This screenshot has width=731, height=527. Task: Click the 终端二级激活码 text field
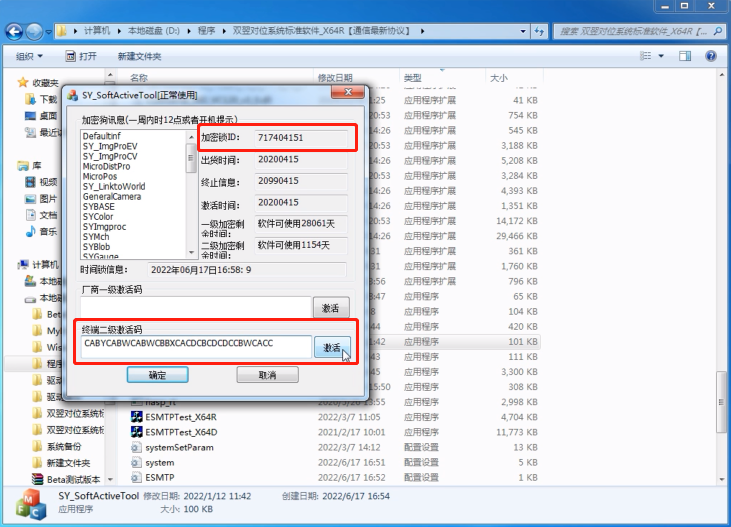[x=195, y=345]
